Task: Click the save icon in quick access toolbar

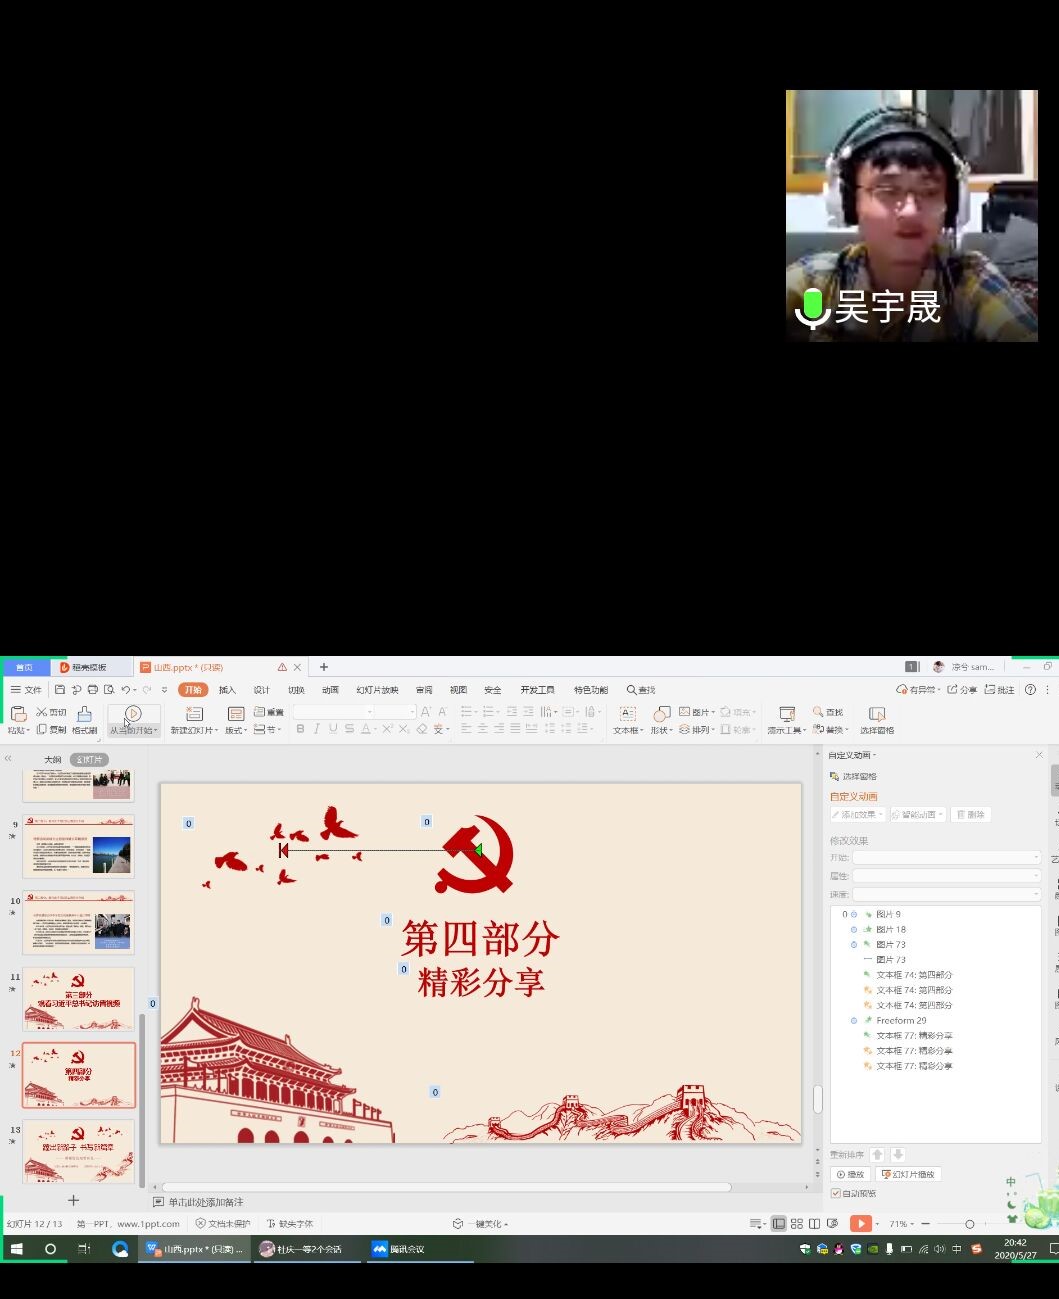Action: [60, 690]
